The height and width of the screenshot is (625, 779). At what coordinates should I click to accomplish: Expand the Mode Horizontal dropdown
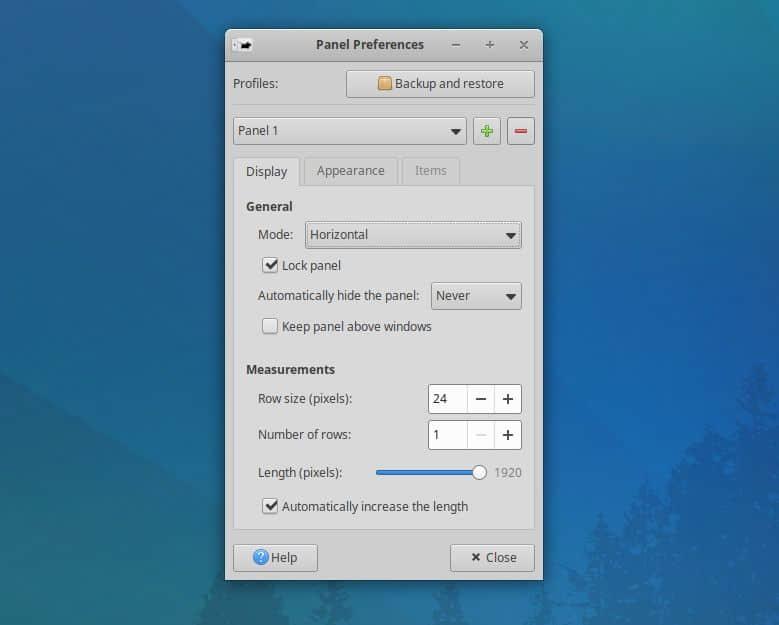pyautogui.click(x=413, y=235)
